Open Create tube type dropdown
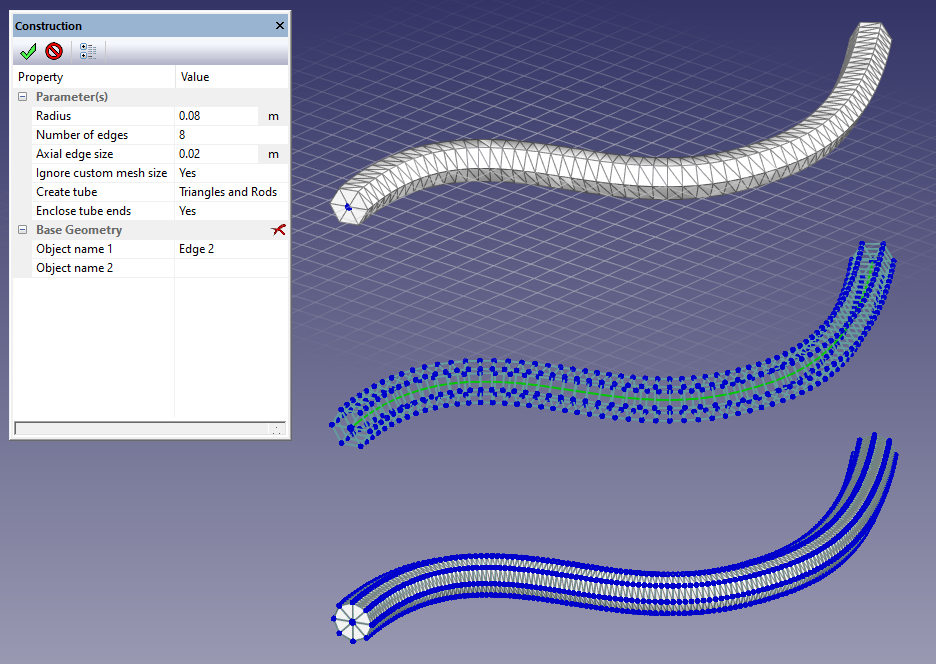Screen dimensions: 936x664 tap(230, 192)
